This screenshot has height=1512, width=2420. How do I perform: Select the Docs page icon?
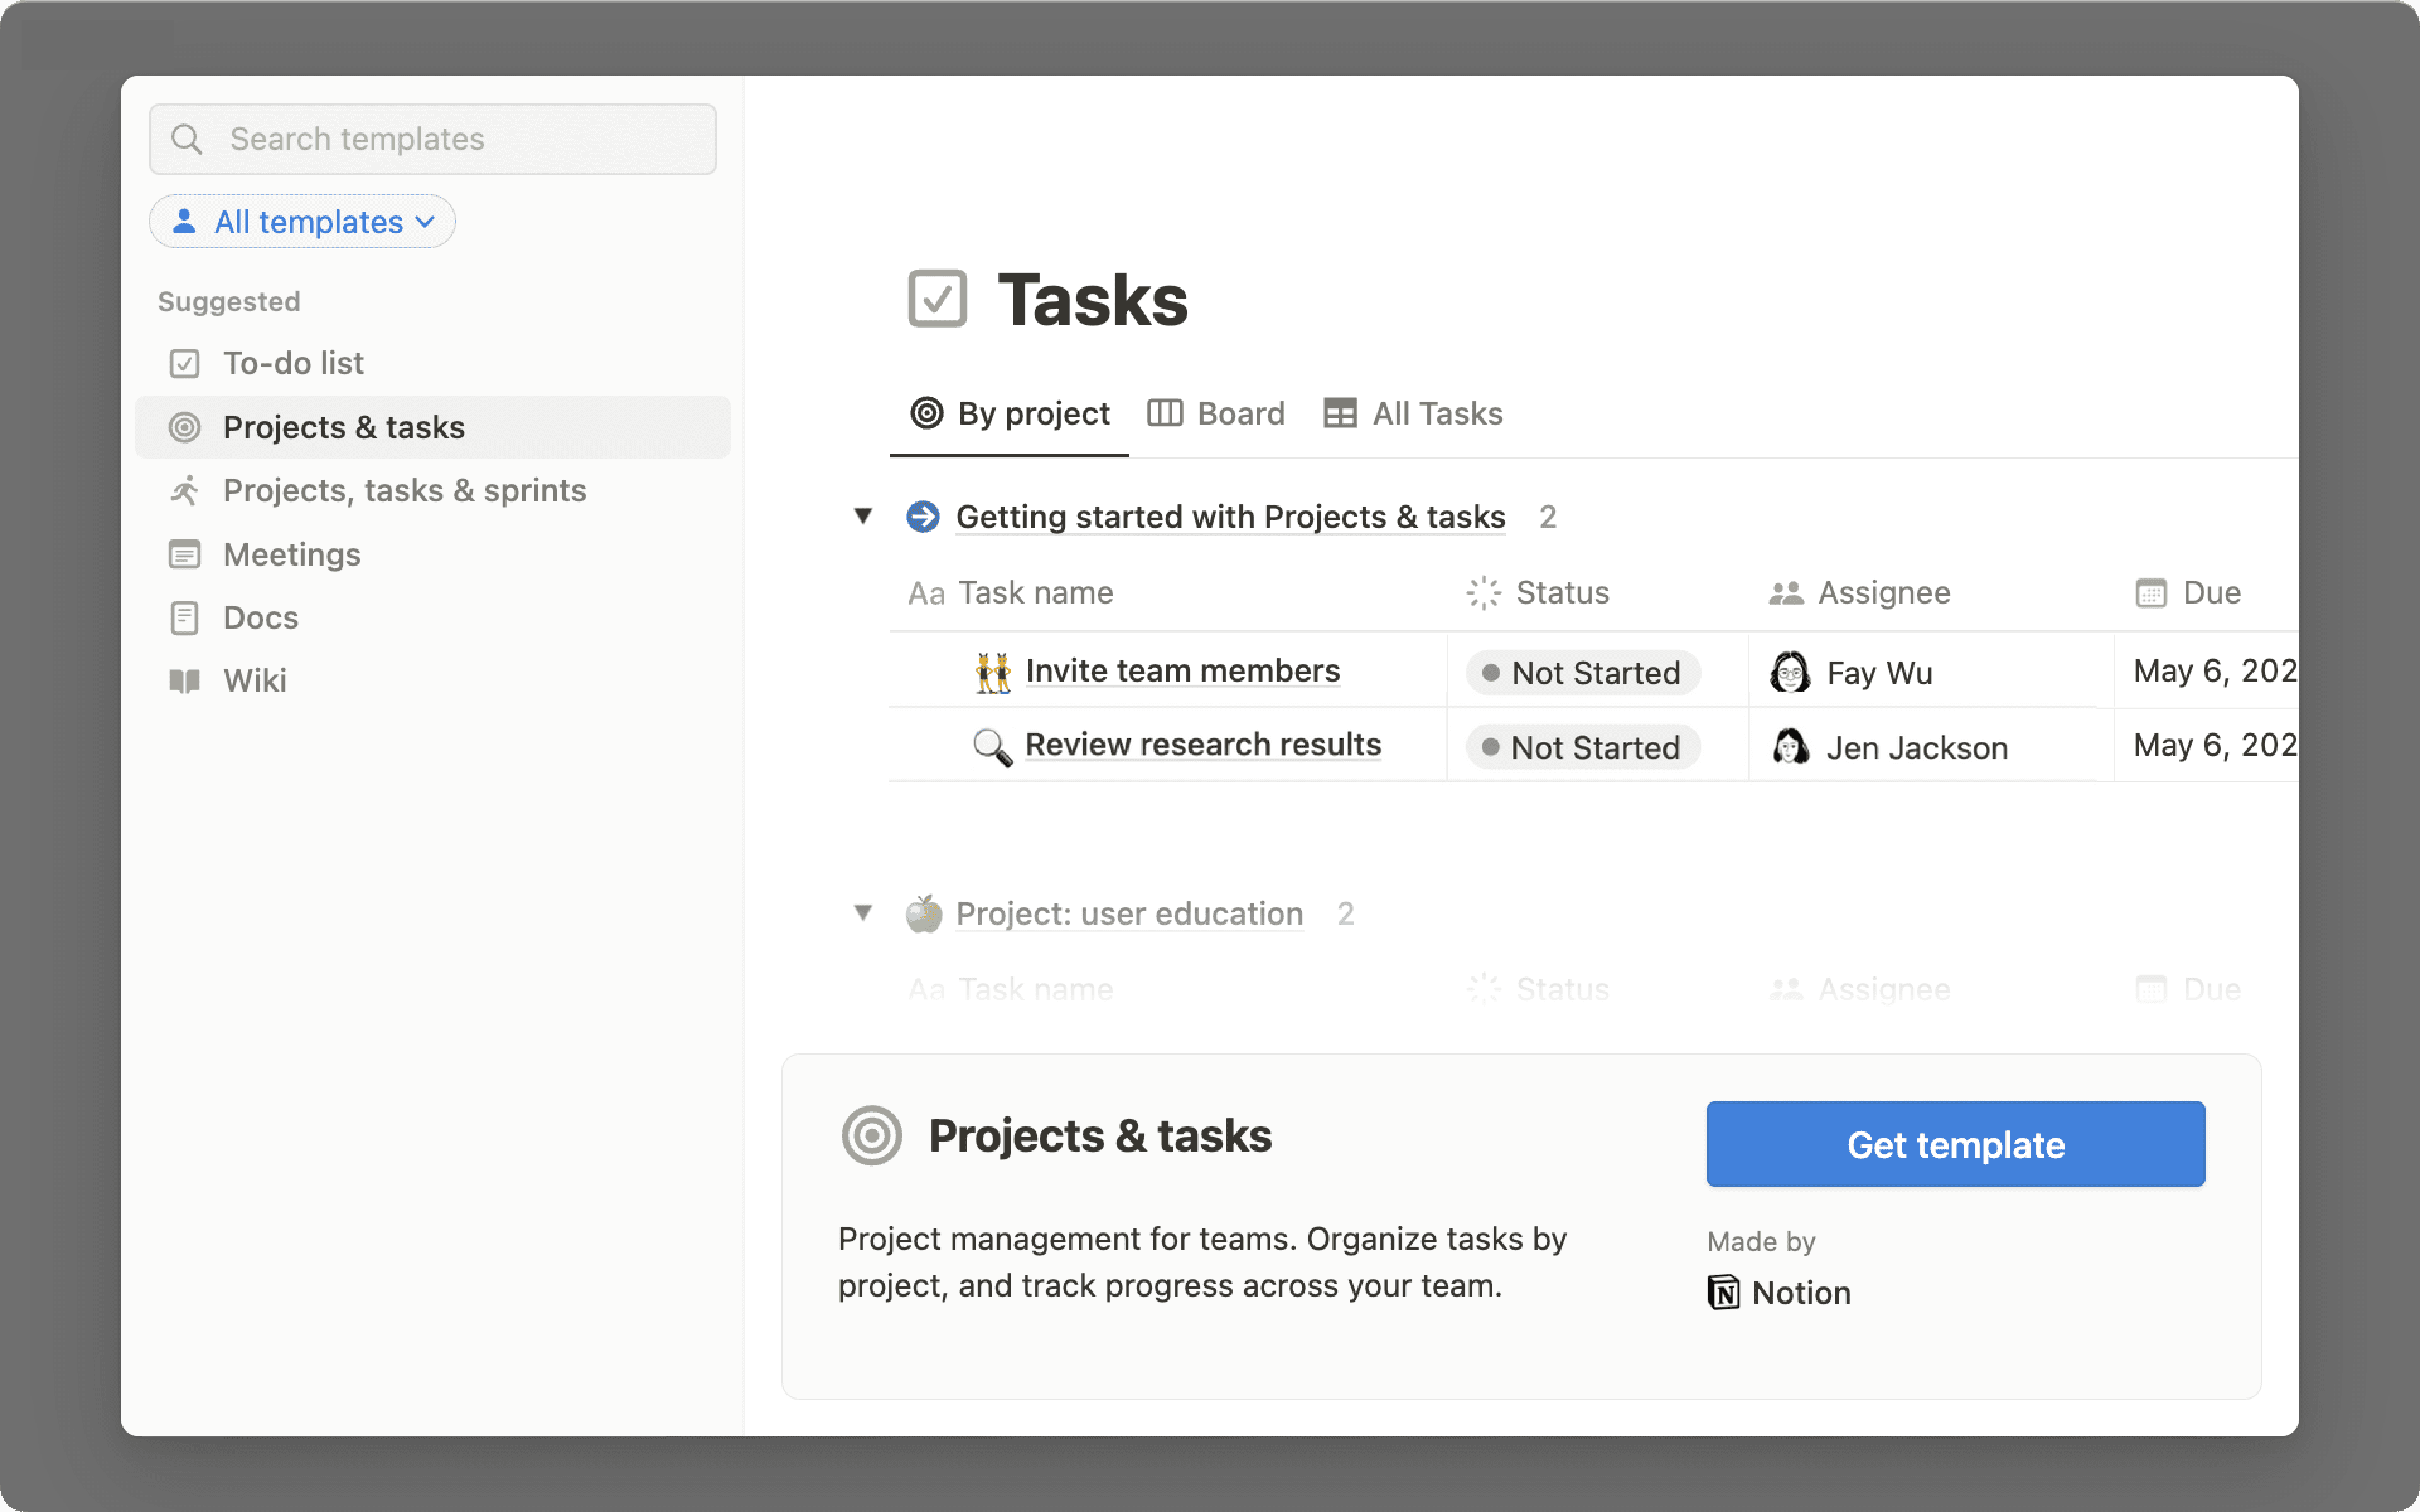[185, 617]
